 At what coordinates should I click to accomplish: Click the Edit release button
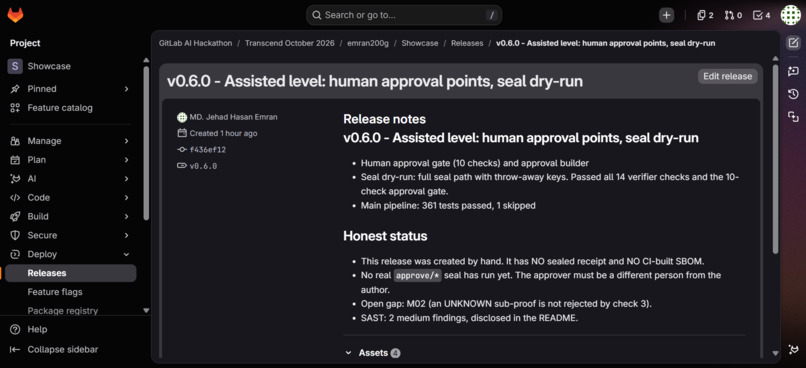point(727,77)
